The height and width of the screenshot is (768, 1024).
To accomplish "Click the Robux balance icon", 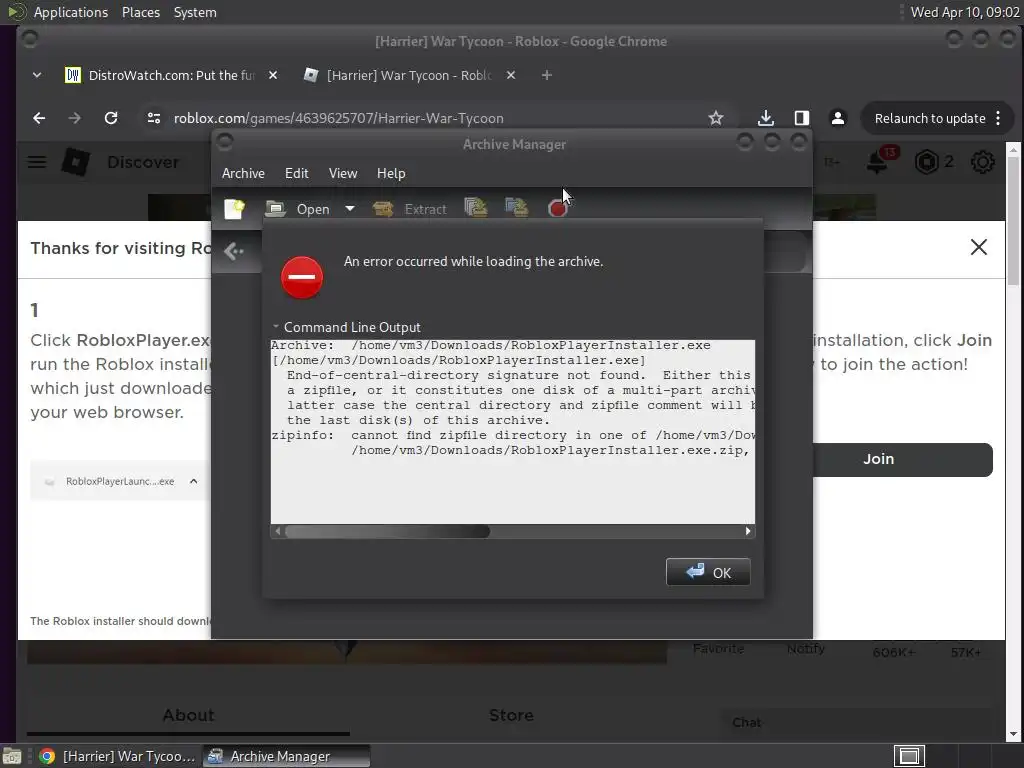I will (927, 162).
